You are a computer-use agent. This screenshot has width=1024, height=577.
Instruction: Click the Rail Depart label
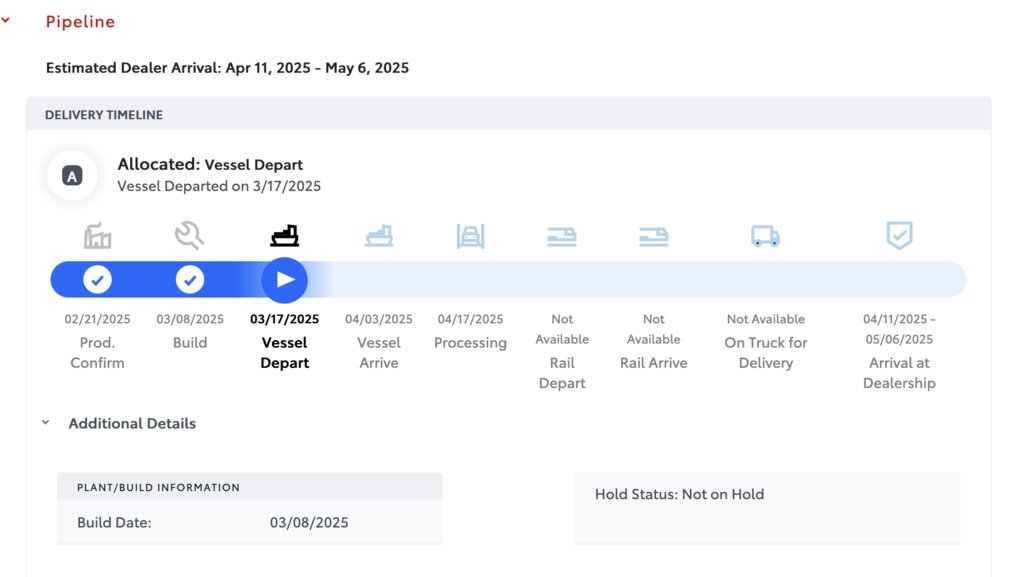point(562,373)
